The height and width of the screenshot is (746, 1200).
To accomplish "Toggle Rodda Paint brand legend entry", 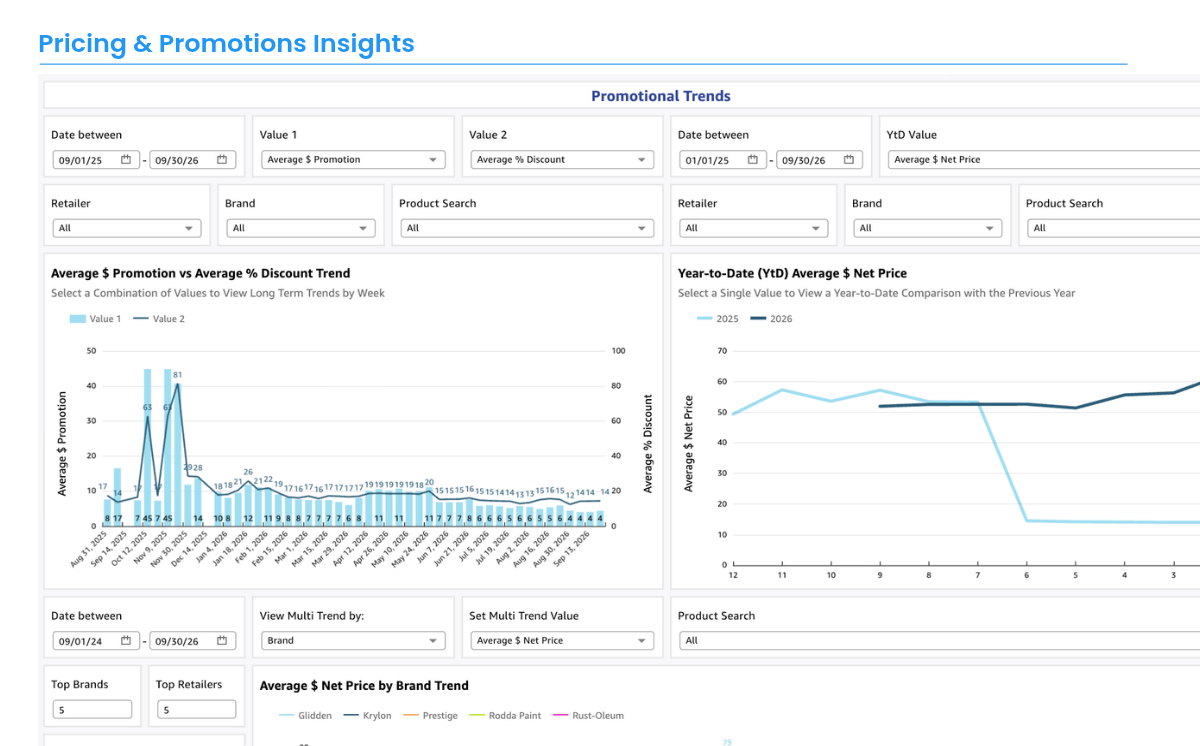I will pyautogui.click(x=505, y=716).
